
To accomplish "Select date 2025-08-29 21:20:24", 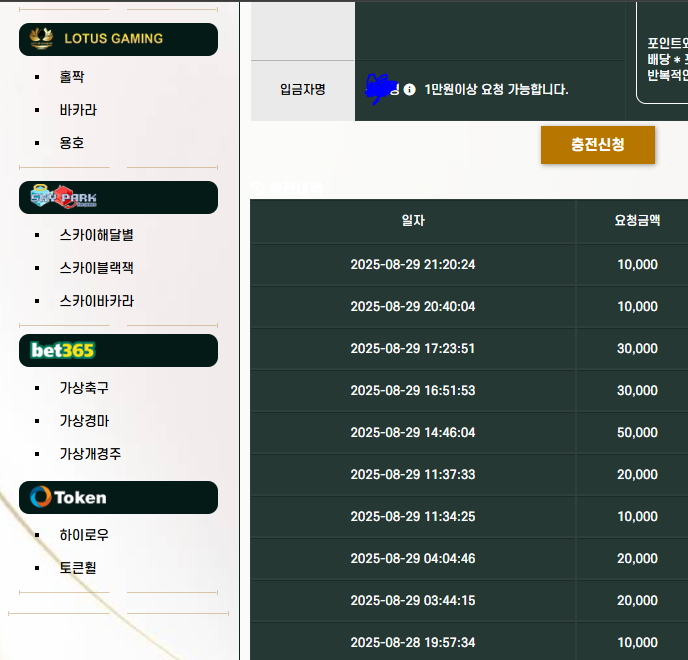I will 413,265.
